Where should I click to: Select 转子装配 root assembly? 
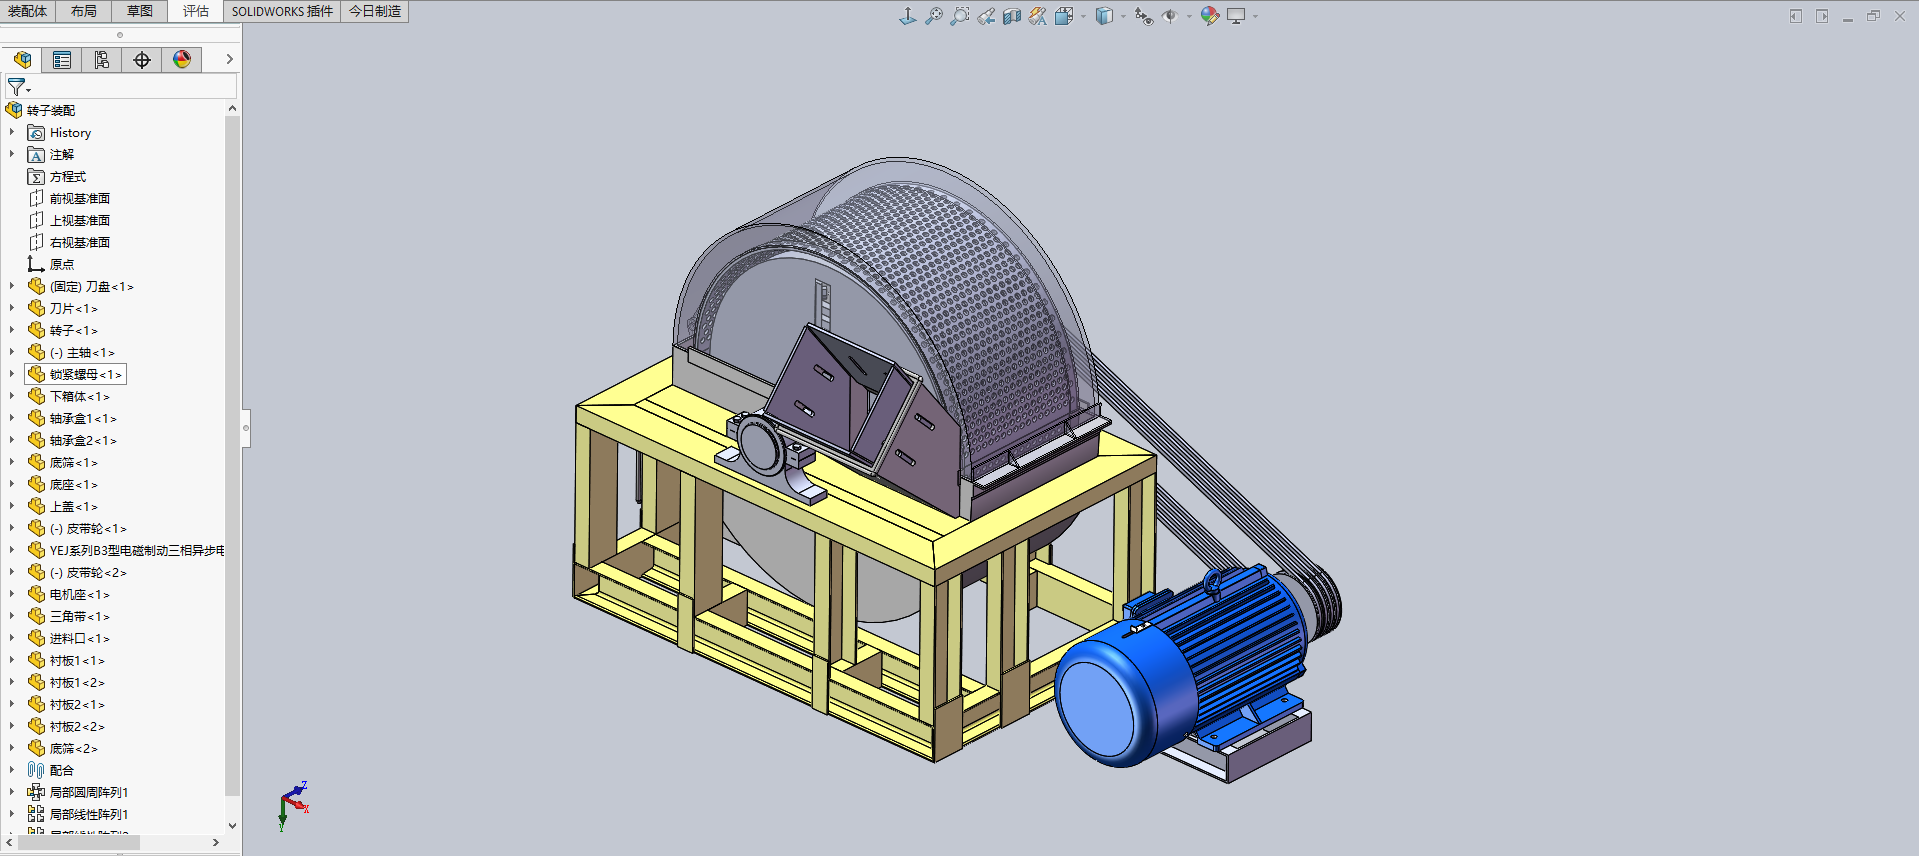tap(50, 110)
